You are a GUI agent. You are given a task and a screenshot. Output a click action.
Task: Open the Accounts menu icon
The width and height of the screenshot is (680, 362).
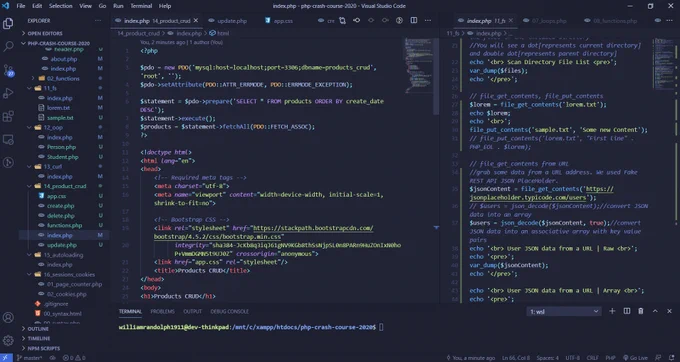click(8, 317)
